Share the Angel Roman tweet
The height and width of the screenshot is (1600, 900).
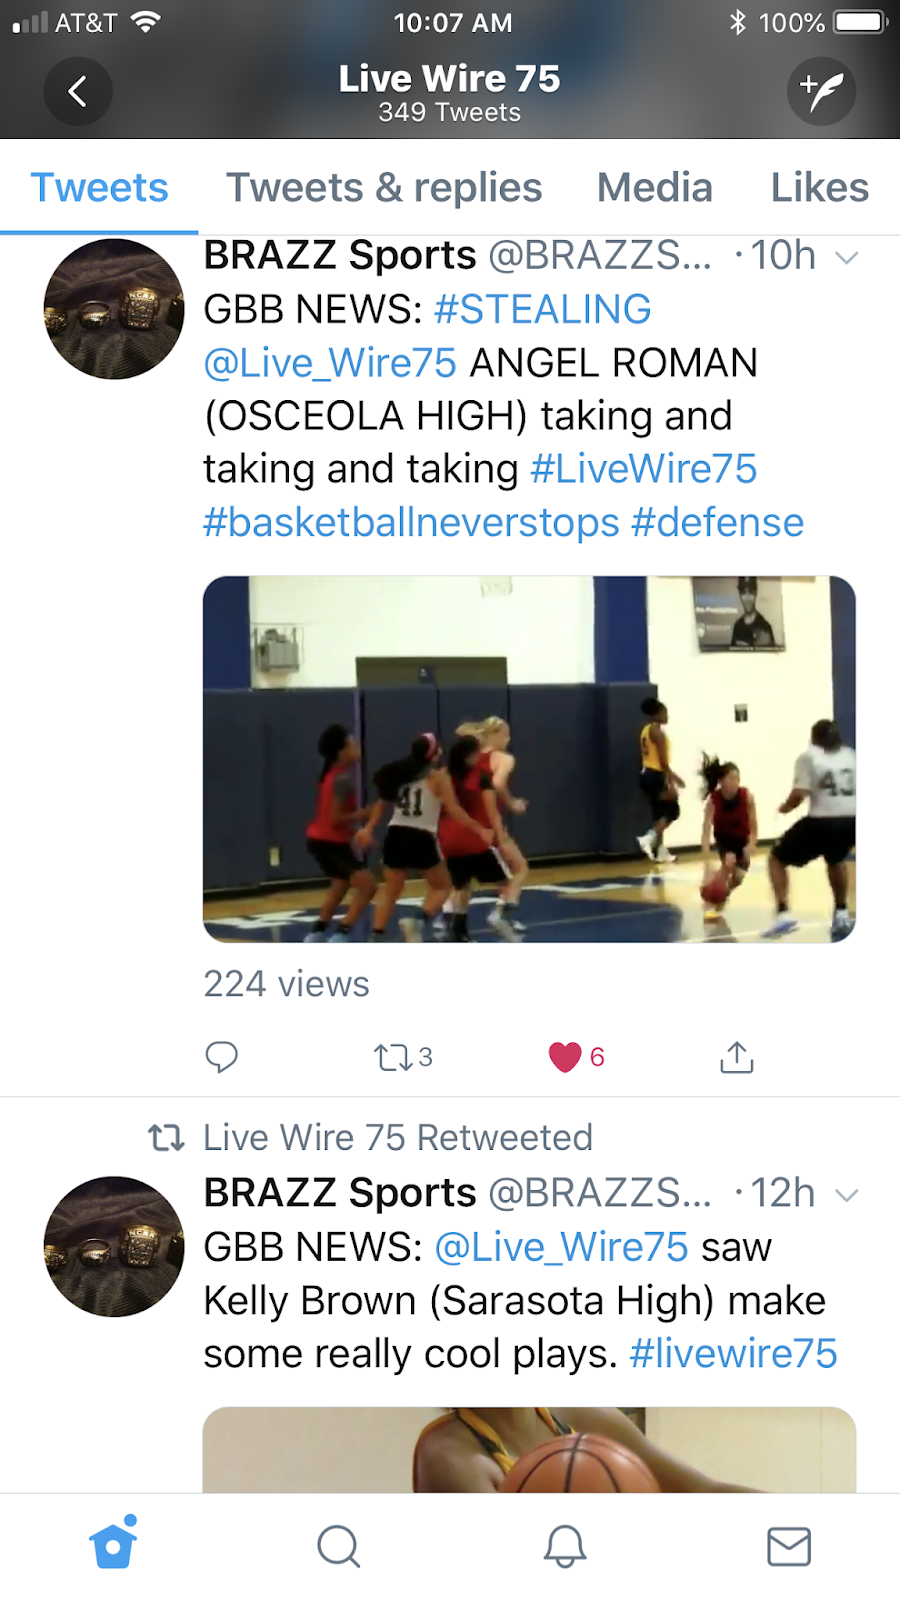click(737, 1057)
